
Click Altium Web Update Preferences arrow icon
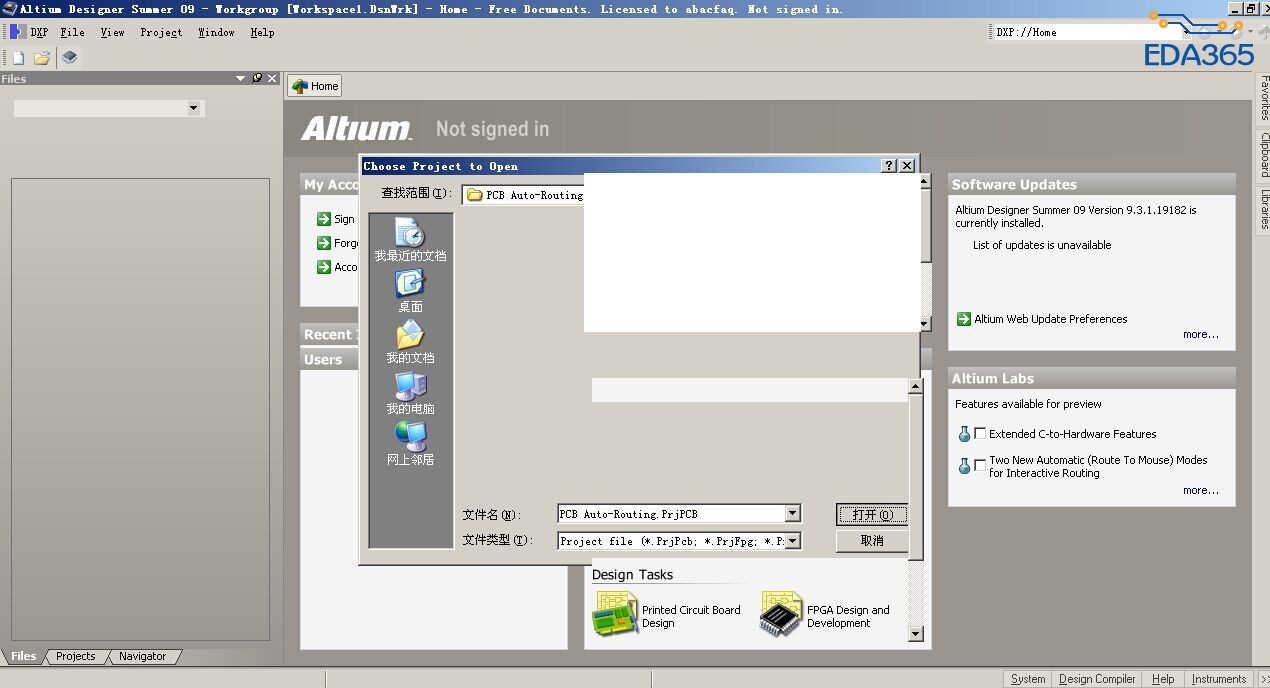(964, 319)
